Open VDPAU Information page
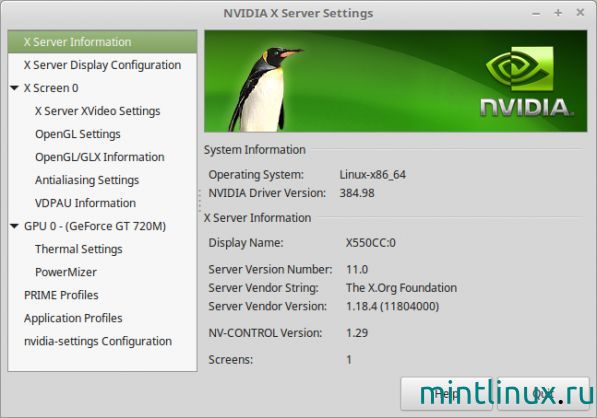 [x=85, y=203]
